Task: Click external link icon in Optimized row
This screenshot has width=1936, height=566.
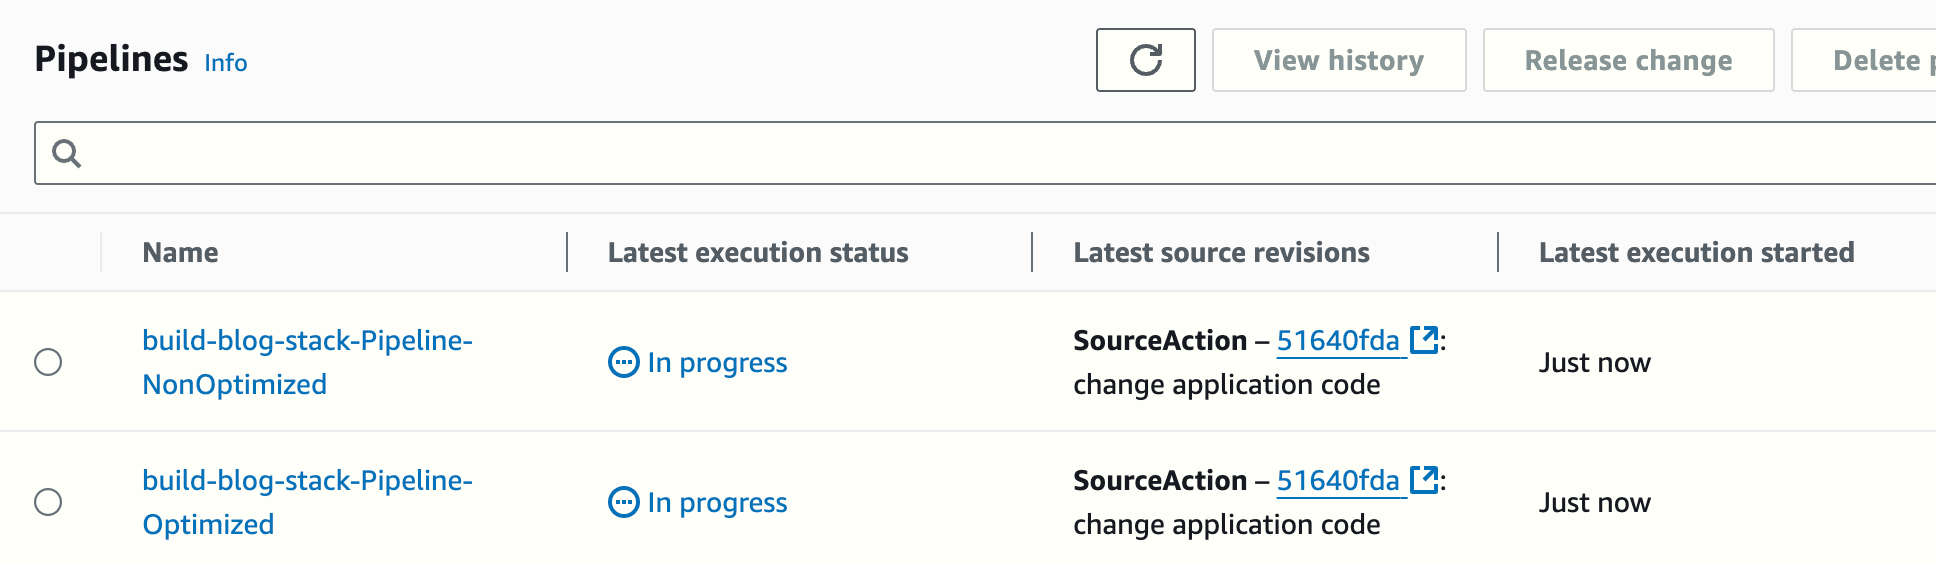Action: (1423, 480)
